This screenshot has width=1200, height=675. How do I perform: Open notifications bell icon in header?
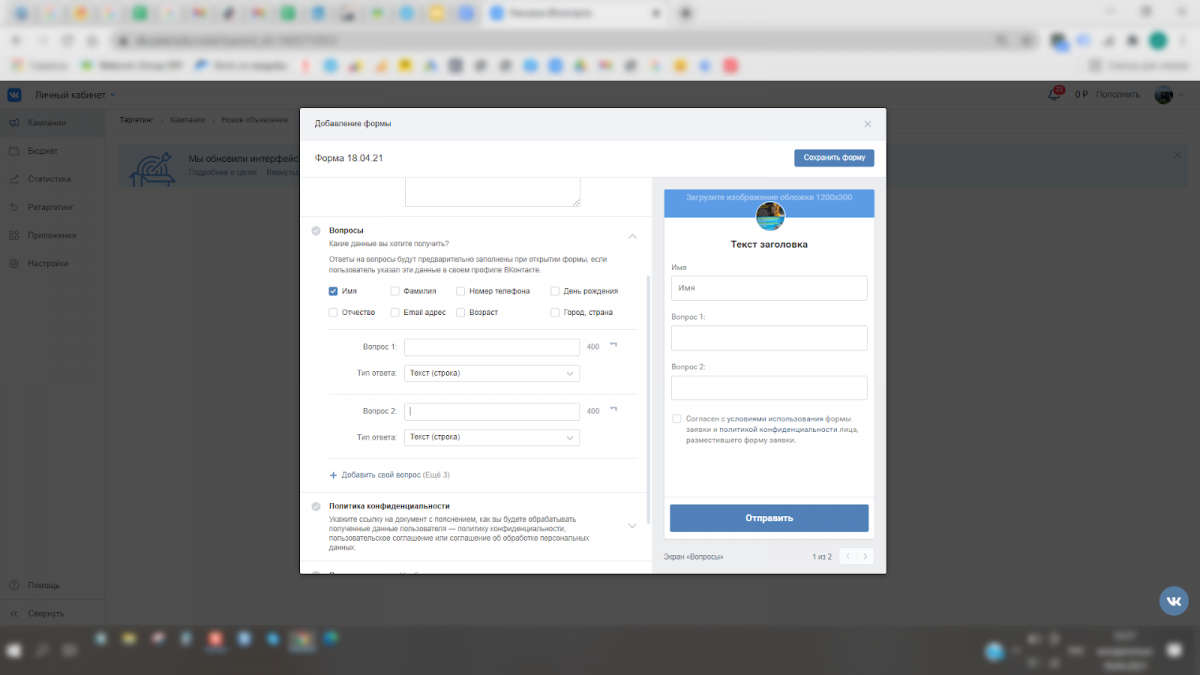pyautogui.click(x=1054, y=94)
